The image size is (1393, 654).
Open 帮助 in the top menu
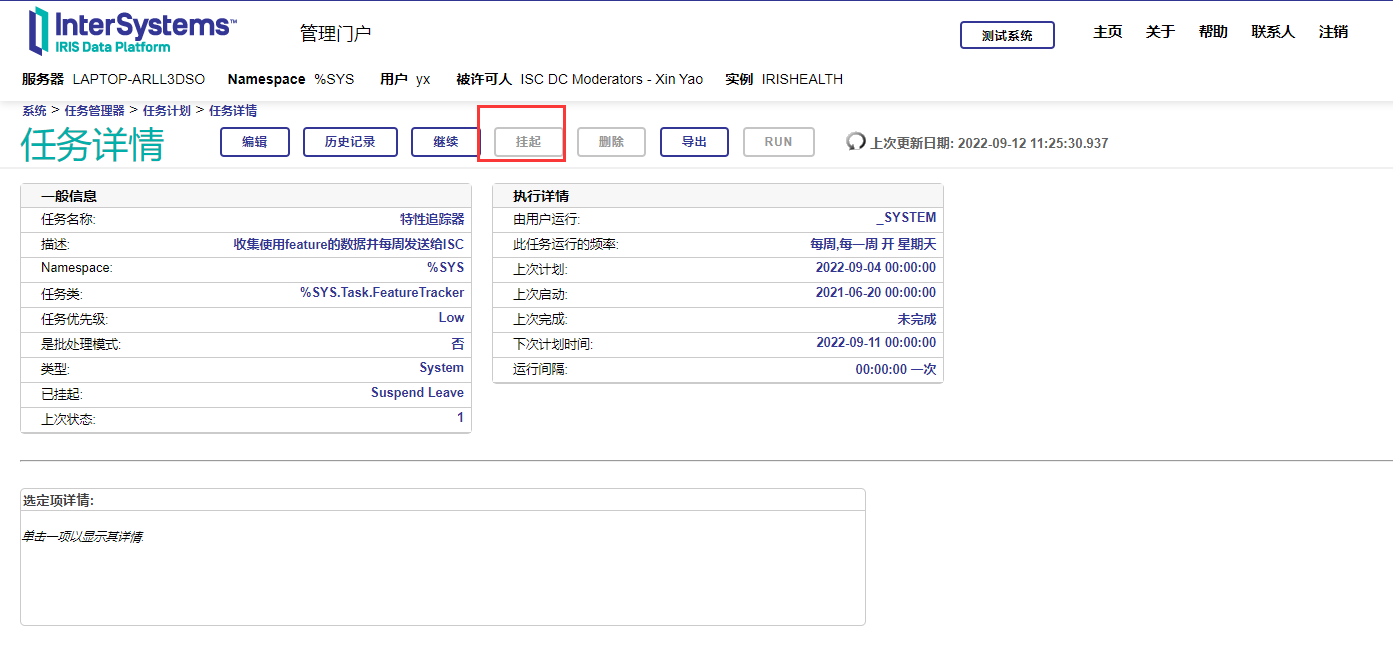click(1213, 32)
